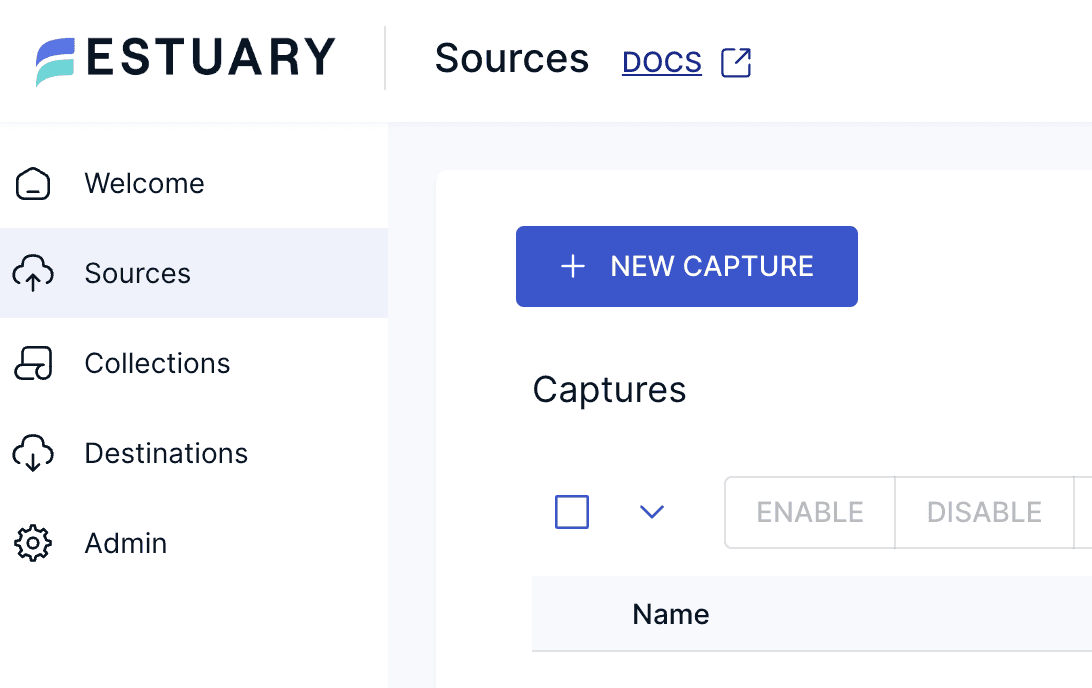Click the Destinations cloud download icon
This screenshot has height=688, width=1092.
coord(33,453)
